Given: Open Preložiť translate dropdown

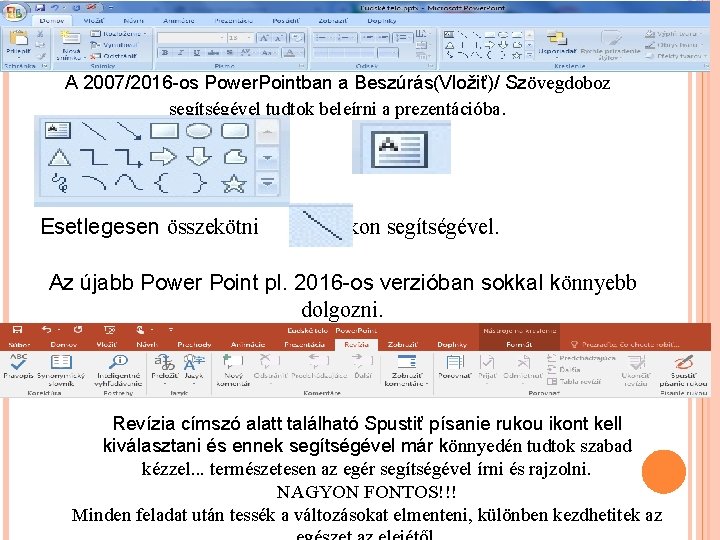Looking at the screenshot, I should point(164,367).
